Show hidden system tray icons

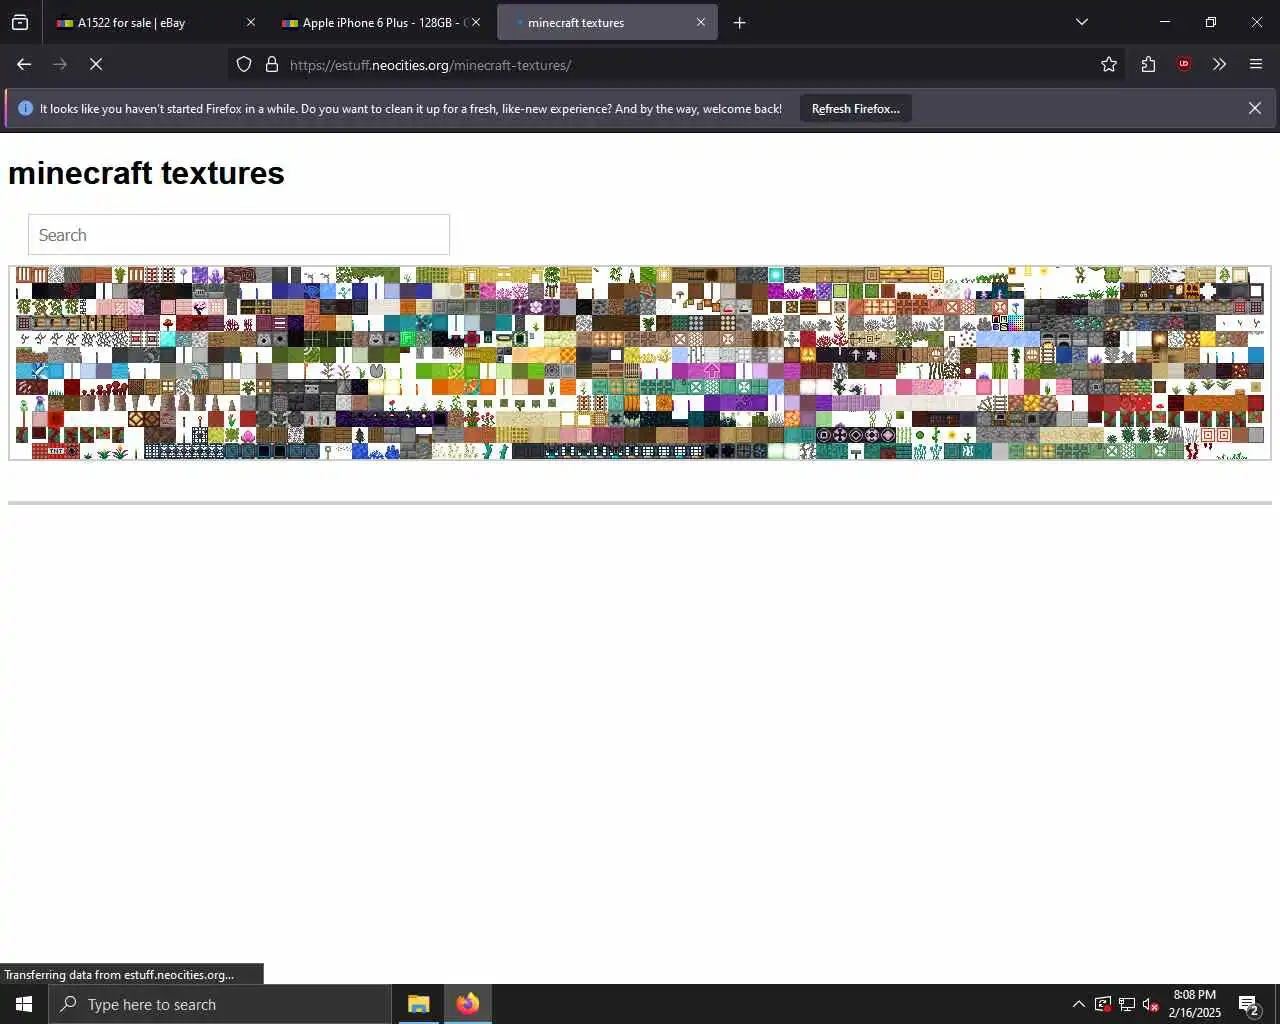pos(1078,1004)
